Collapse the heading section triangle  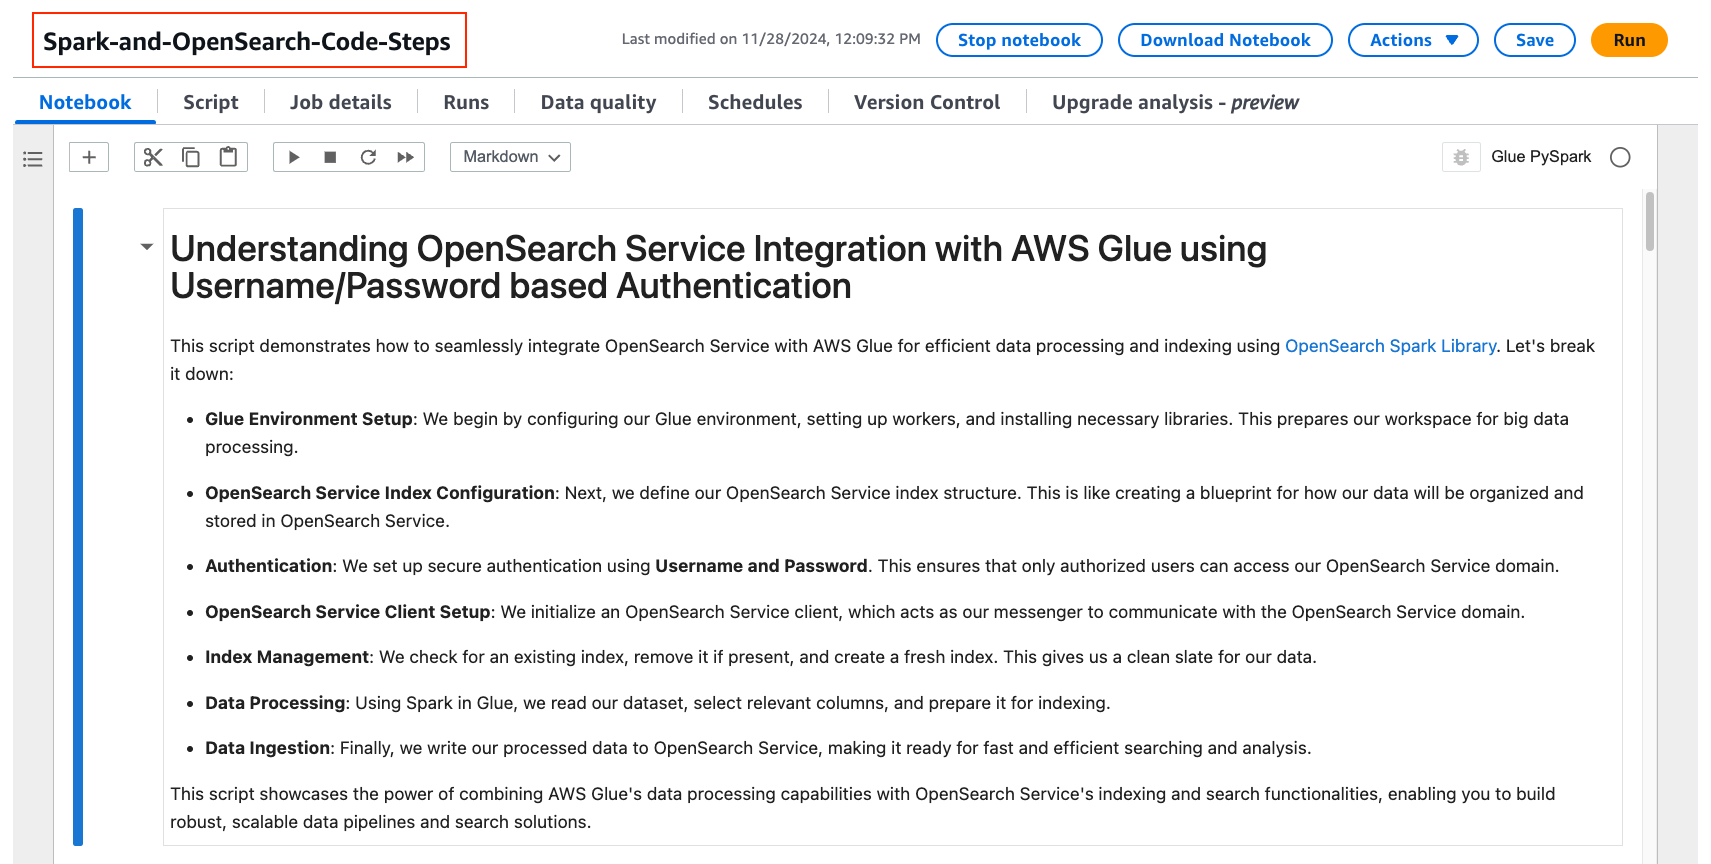(147, 246)
